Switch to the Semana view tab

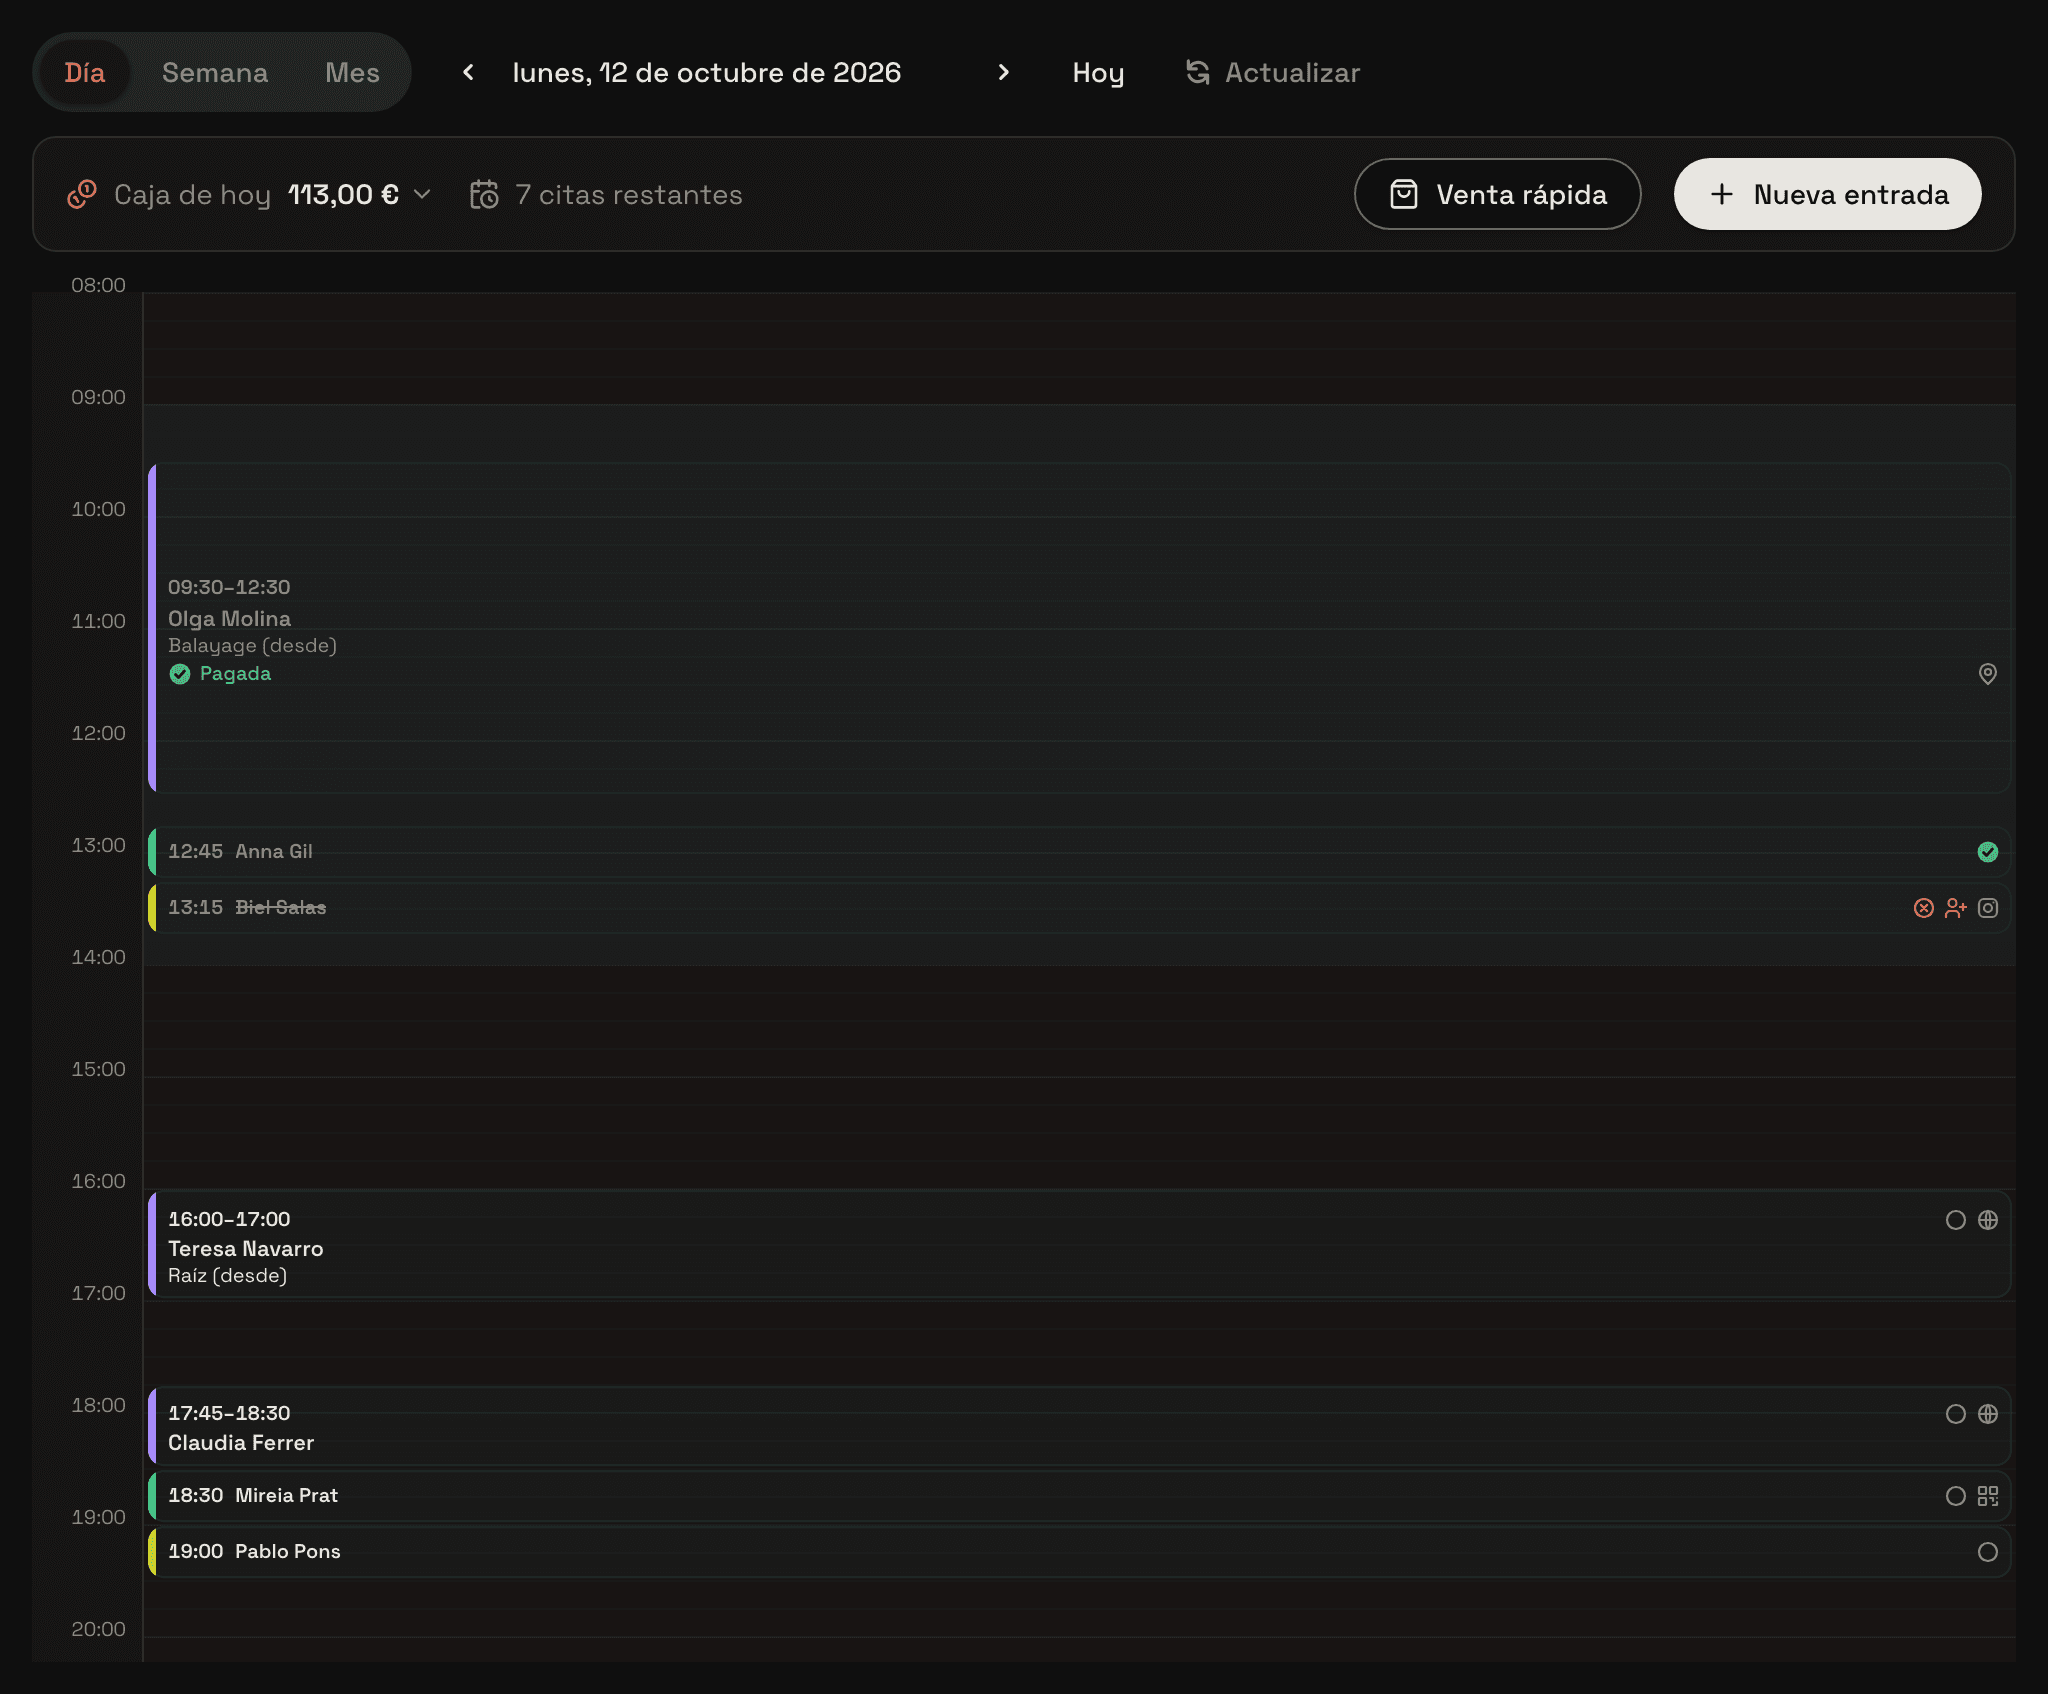[x=215, y=73]
